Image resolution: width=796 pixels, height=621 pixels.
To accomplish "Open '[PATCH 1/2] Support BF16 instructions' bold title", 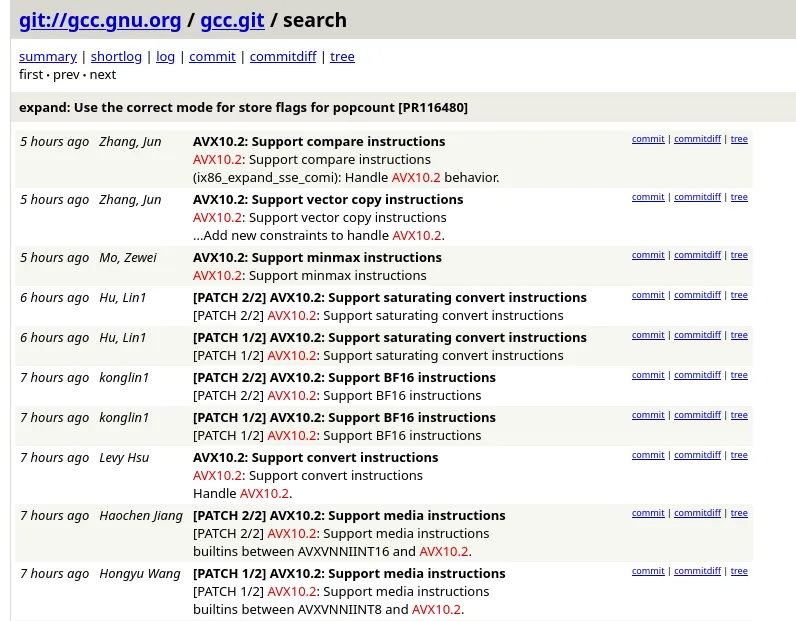I will point(344,417).
